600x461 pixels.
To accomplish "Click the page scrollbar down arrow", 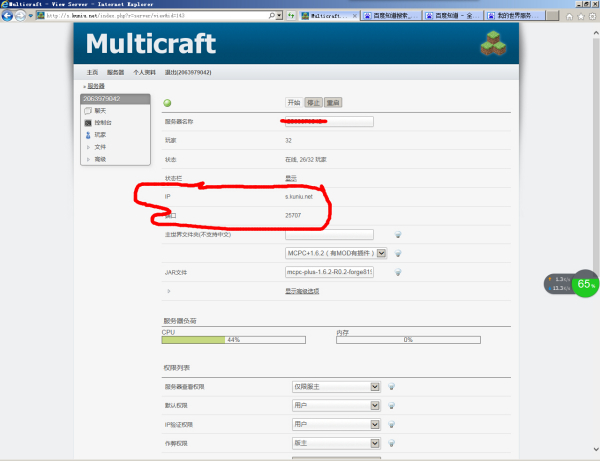I will pyautogui.click(x=596, y=449).
